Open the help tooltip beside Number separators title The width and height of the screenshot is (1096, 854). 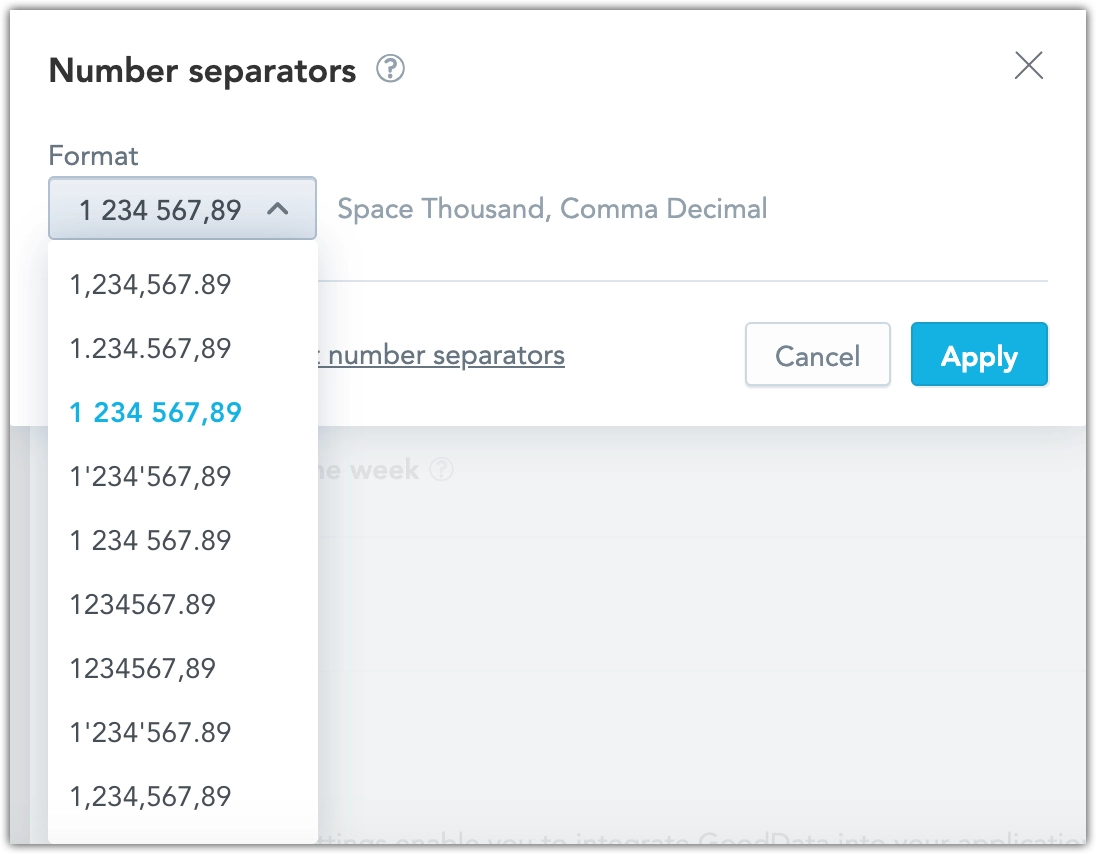click(x=392, y=69)
